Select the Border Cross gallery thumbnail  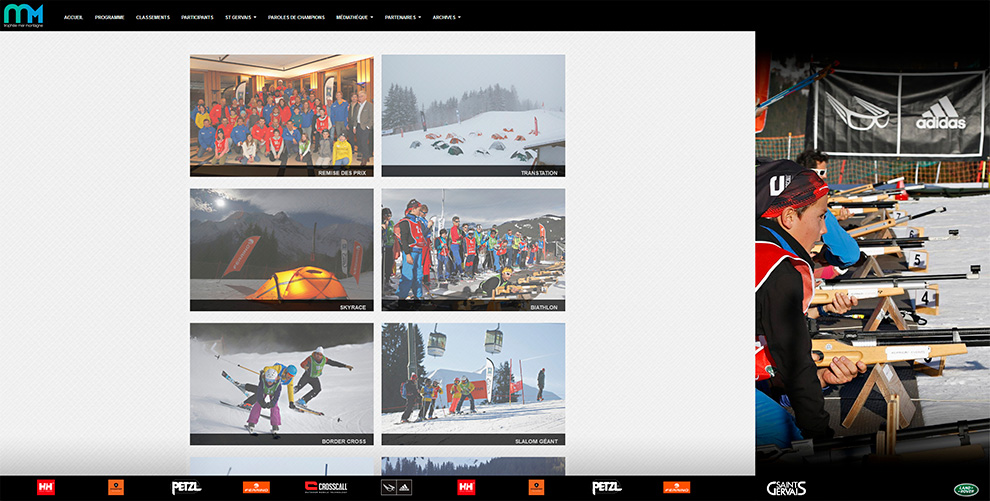281,383
